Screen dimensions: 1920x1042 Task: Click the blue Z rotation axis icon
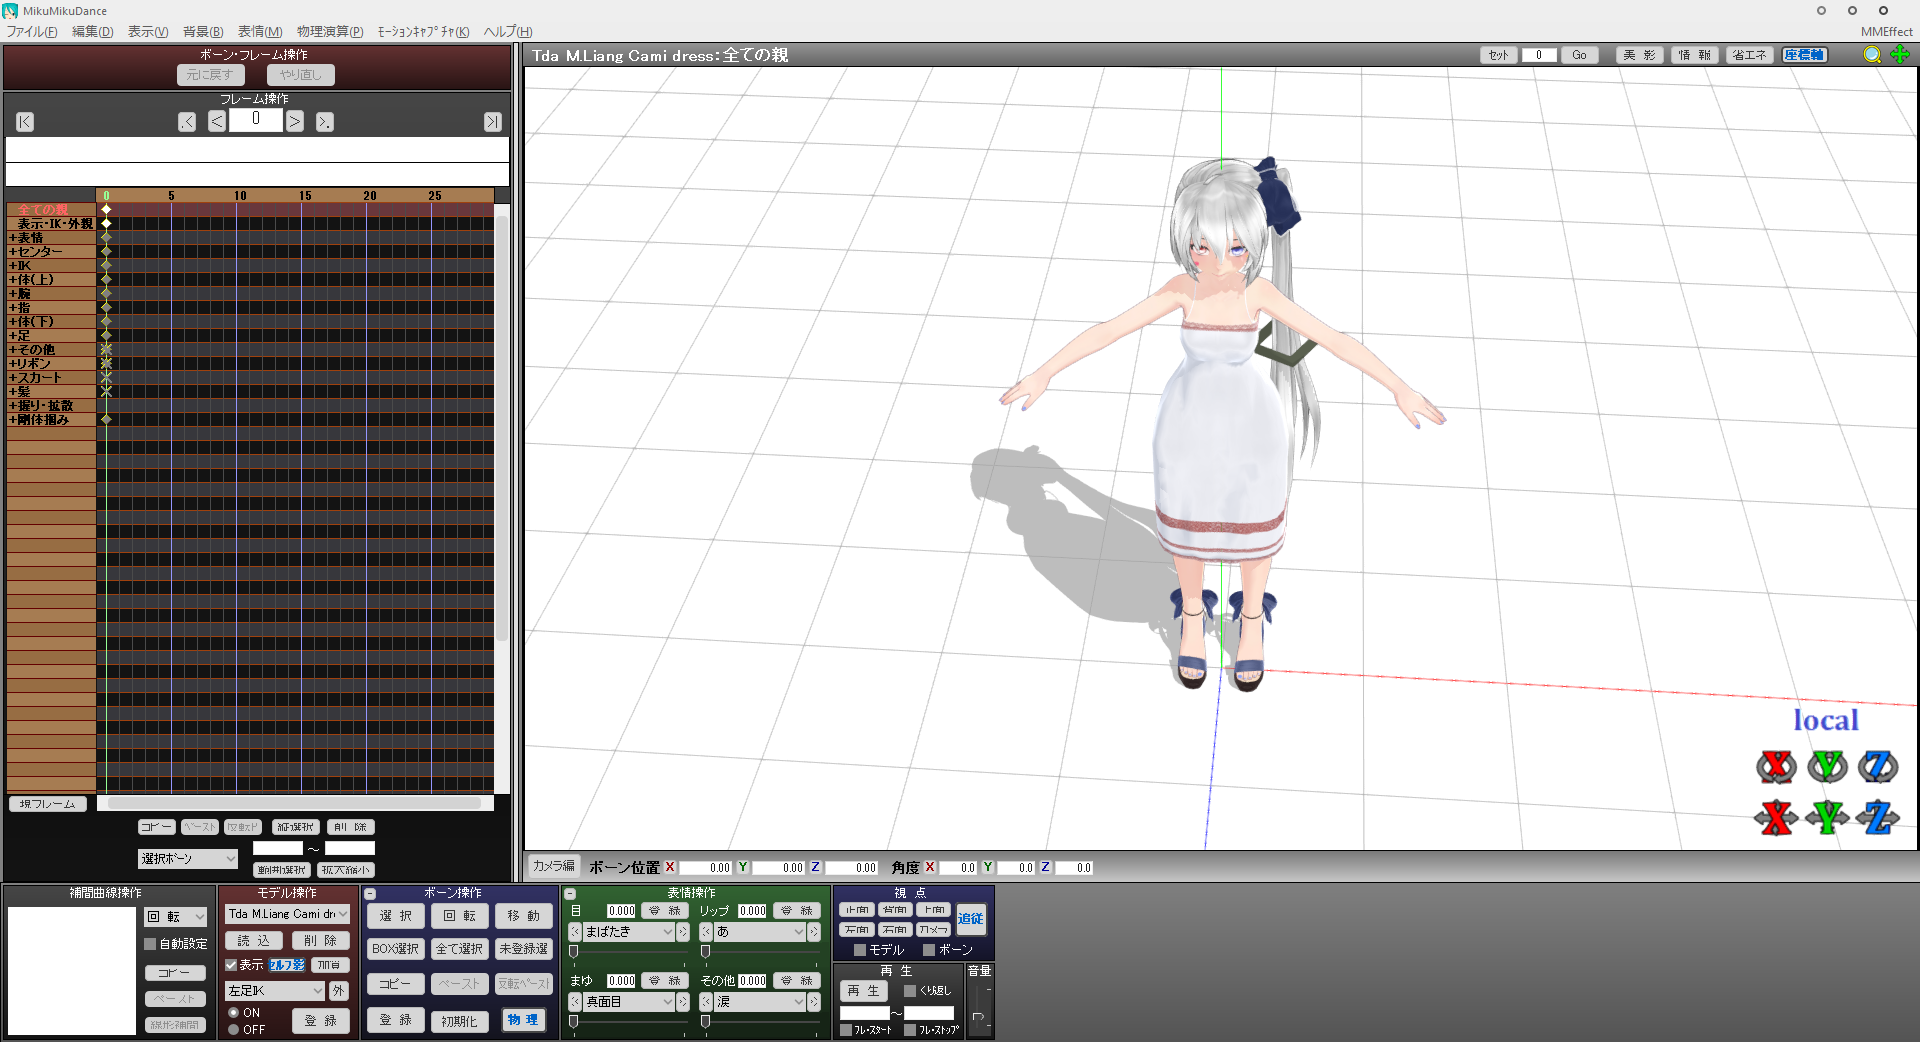click(x=1879, y=767)
